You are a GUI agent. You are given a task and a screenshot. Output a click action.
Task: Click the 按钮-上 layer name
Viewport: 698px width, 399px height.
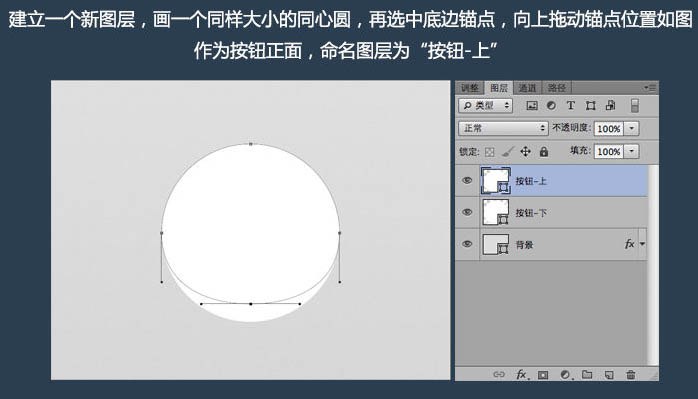(x=531, y=181)
